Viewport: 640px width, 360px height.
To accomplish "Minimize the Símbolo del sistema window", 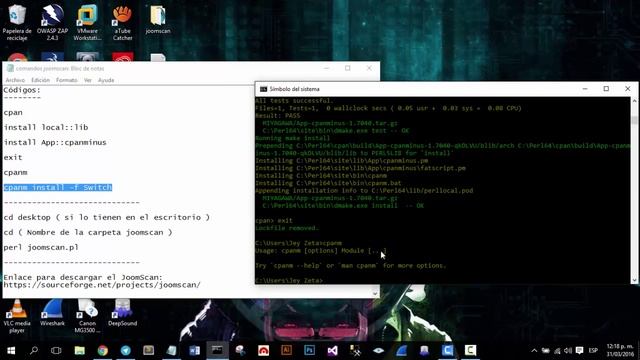I will 585,89.
